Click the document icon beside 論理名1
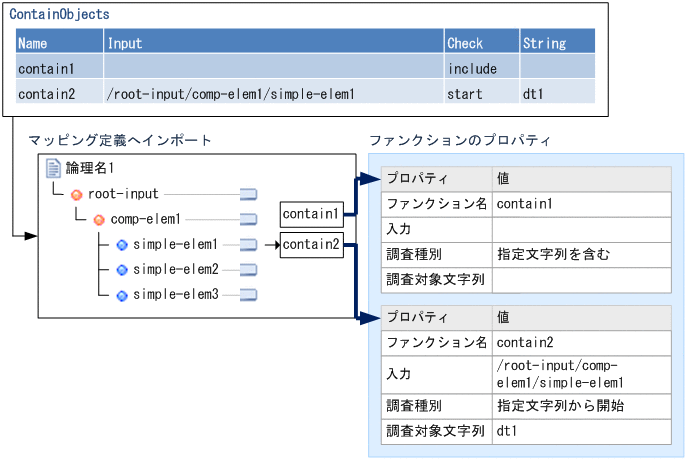The width and height of the screenshot is (687, 460). click(54, 168)
